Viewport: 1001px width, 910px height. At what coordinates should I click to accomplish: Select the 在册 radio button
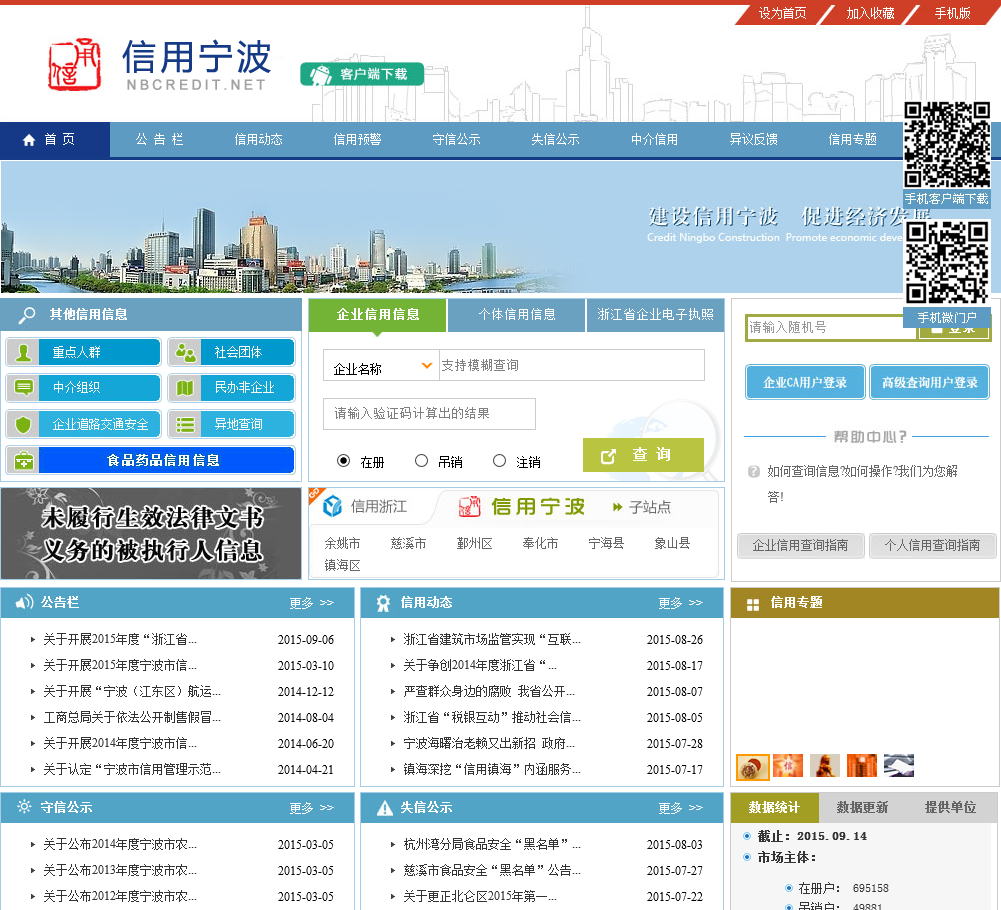pyautogui.click(x=343, y=460)
